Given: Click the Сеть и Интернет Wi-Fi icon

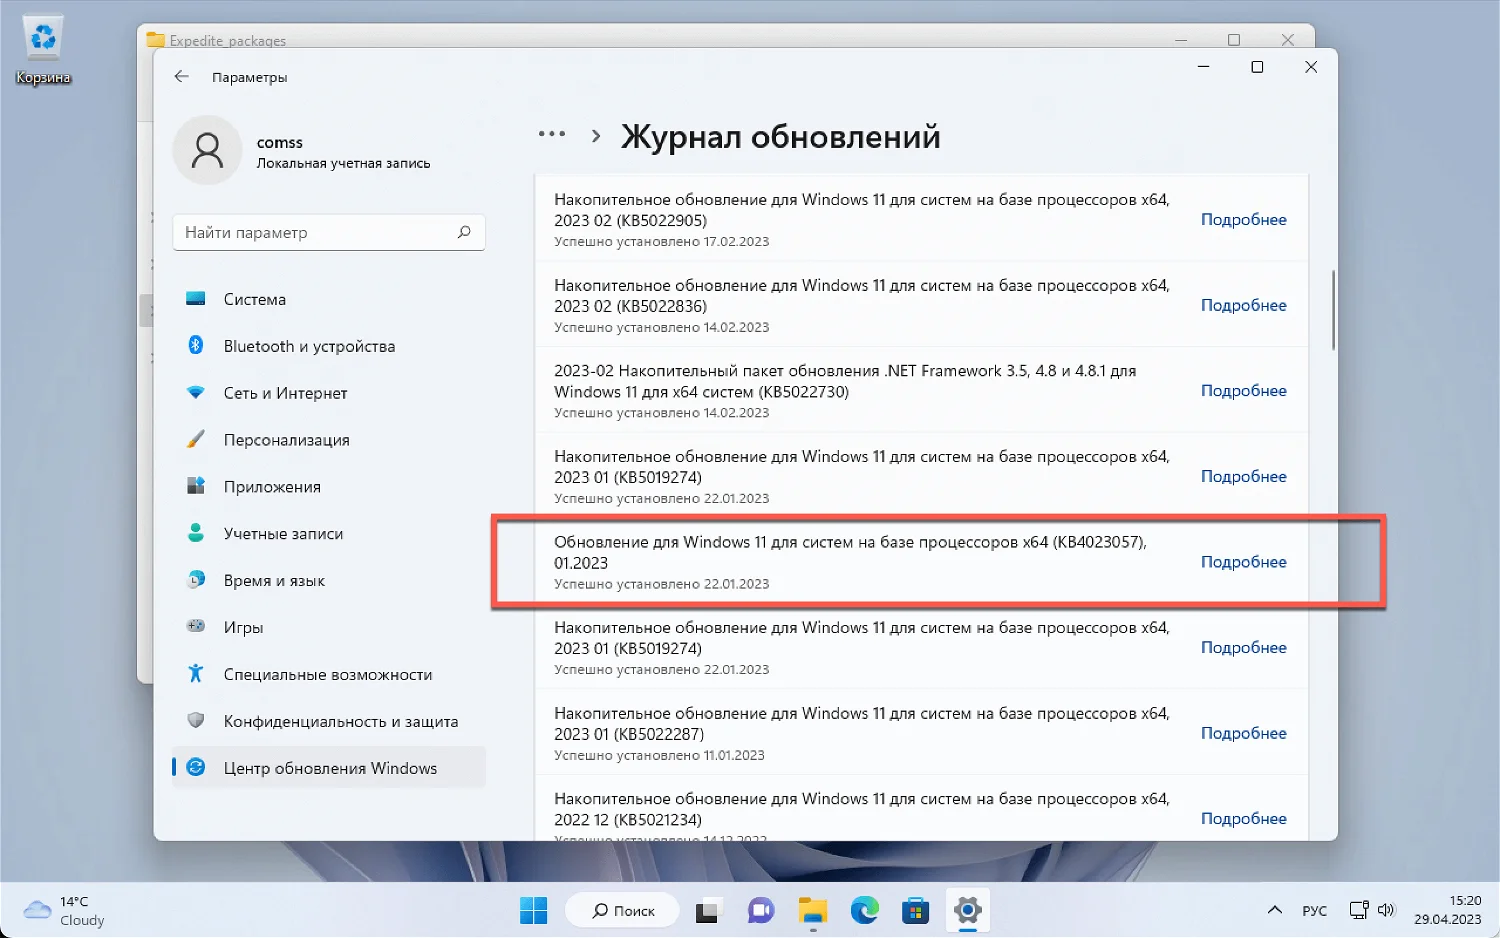Looking at the screenshot, I should pyautogui.click(x=196, y=392).
